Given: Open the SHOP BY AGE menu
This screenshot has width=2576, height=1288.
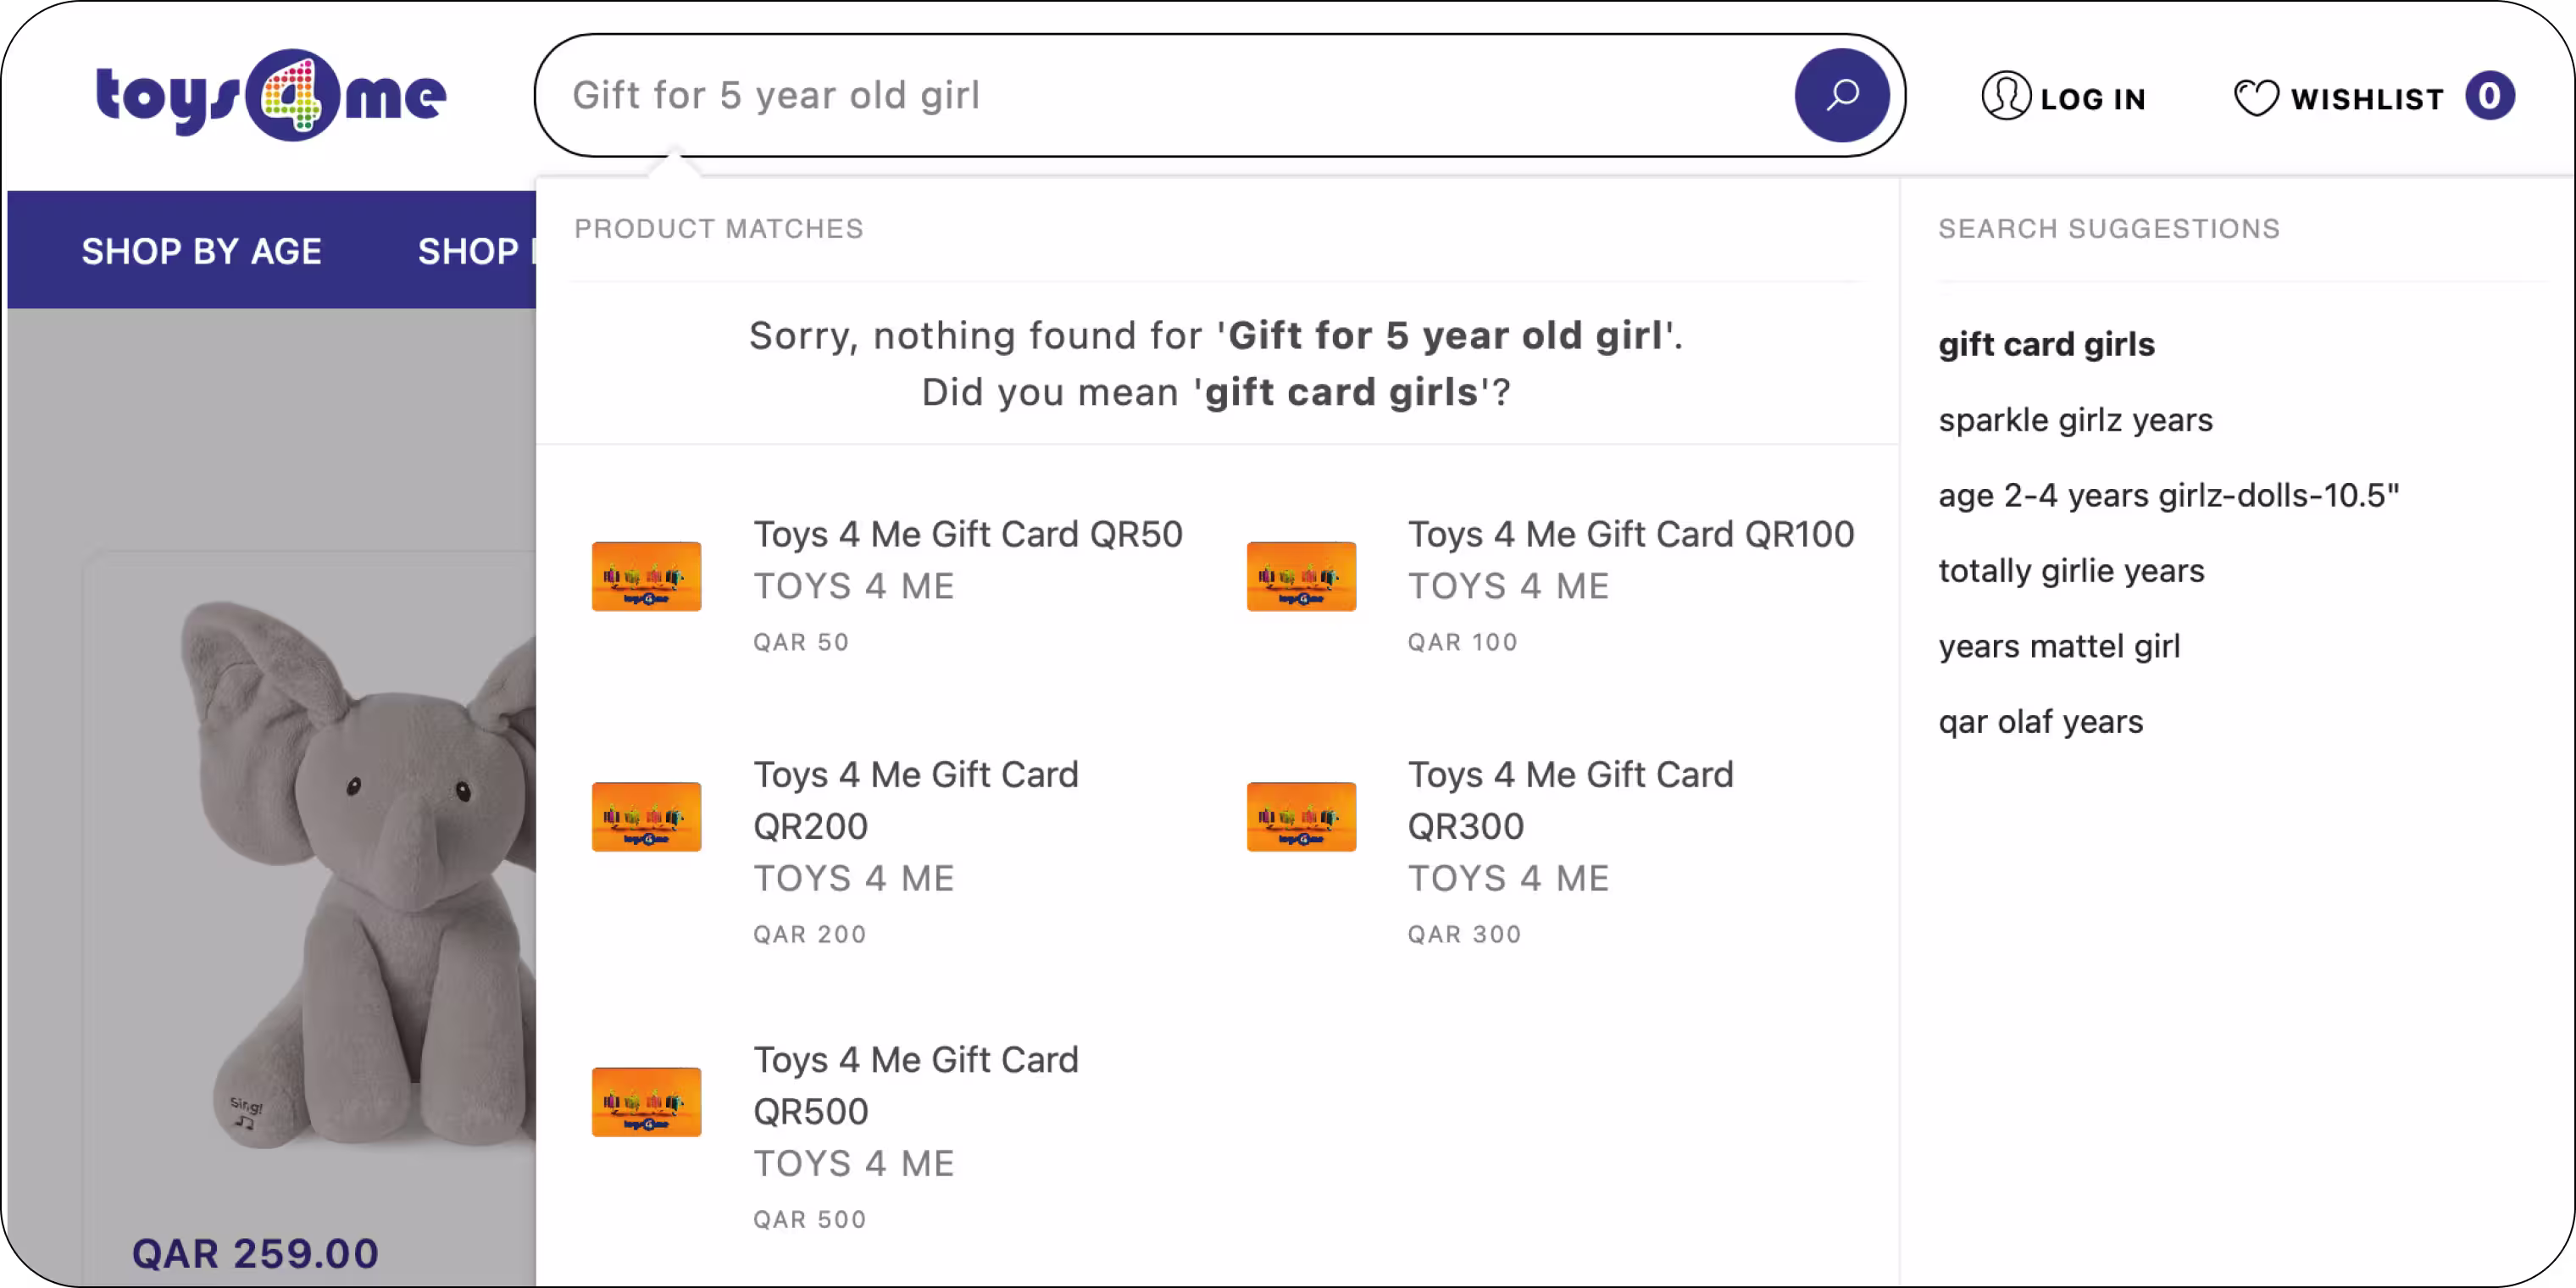Looking at the screenshot, I should pos(201,251).
